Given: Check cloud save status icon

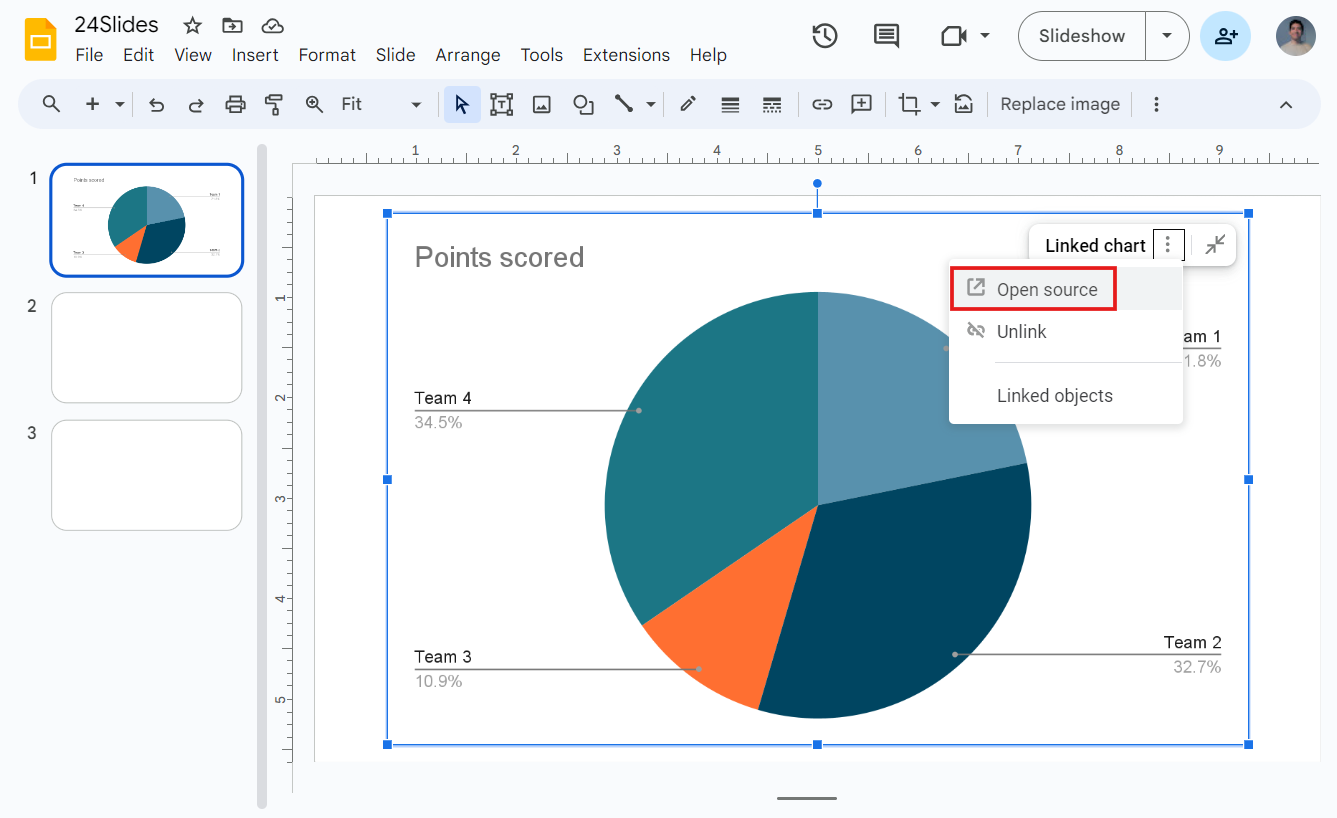Looking at the screenshot, I should click(x=271, y=26).
